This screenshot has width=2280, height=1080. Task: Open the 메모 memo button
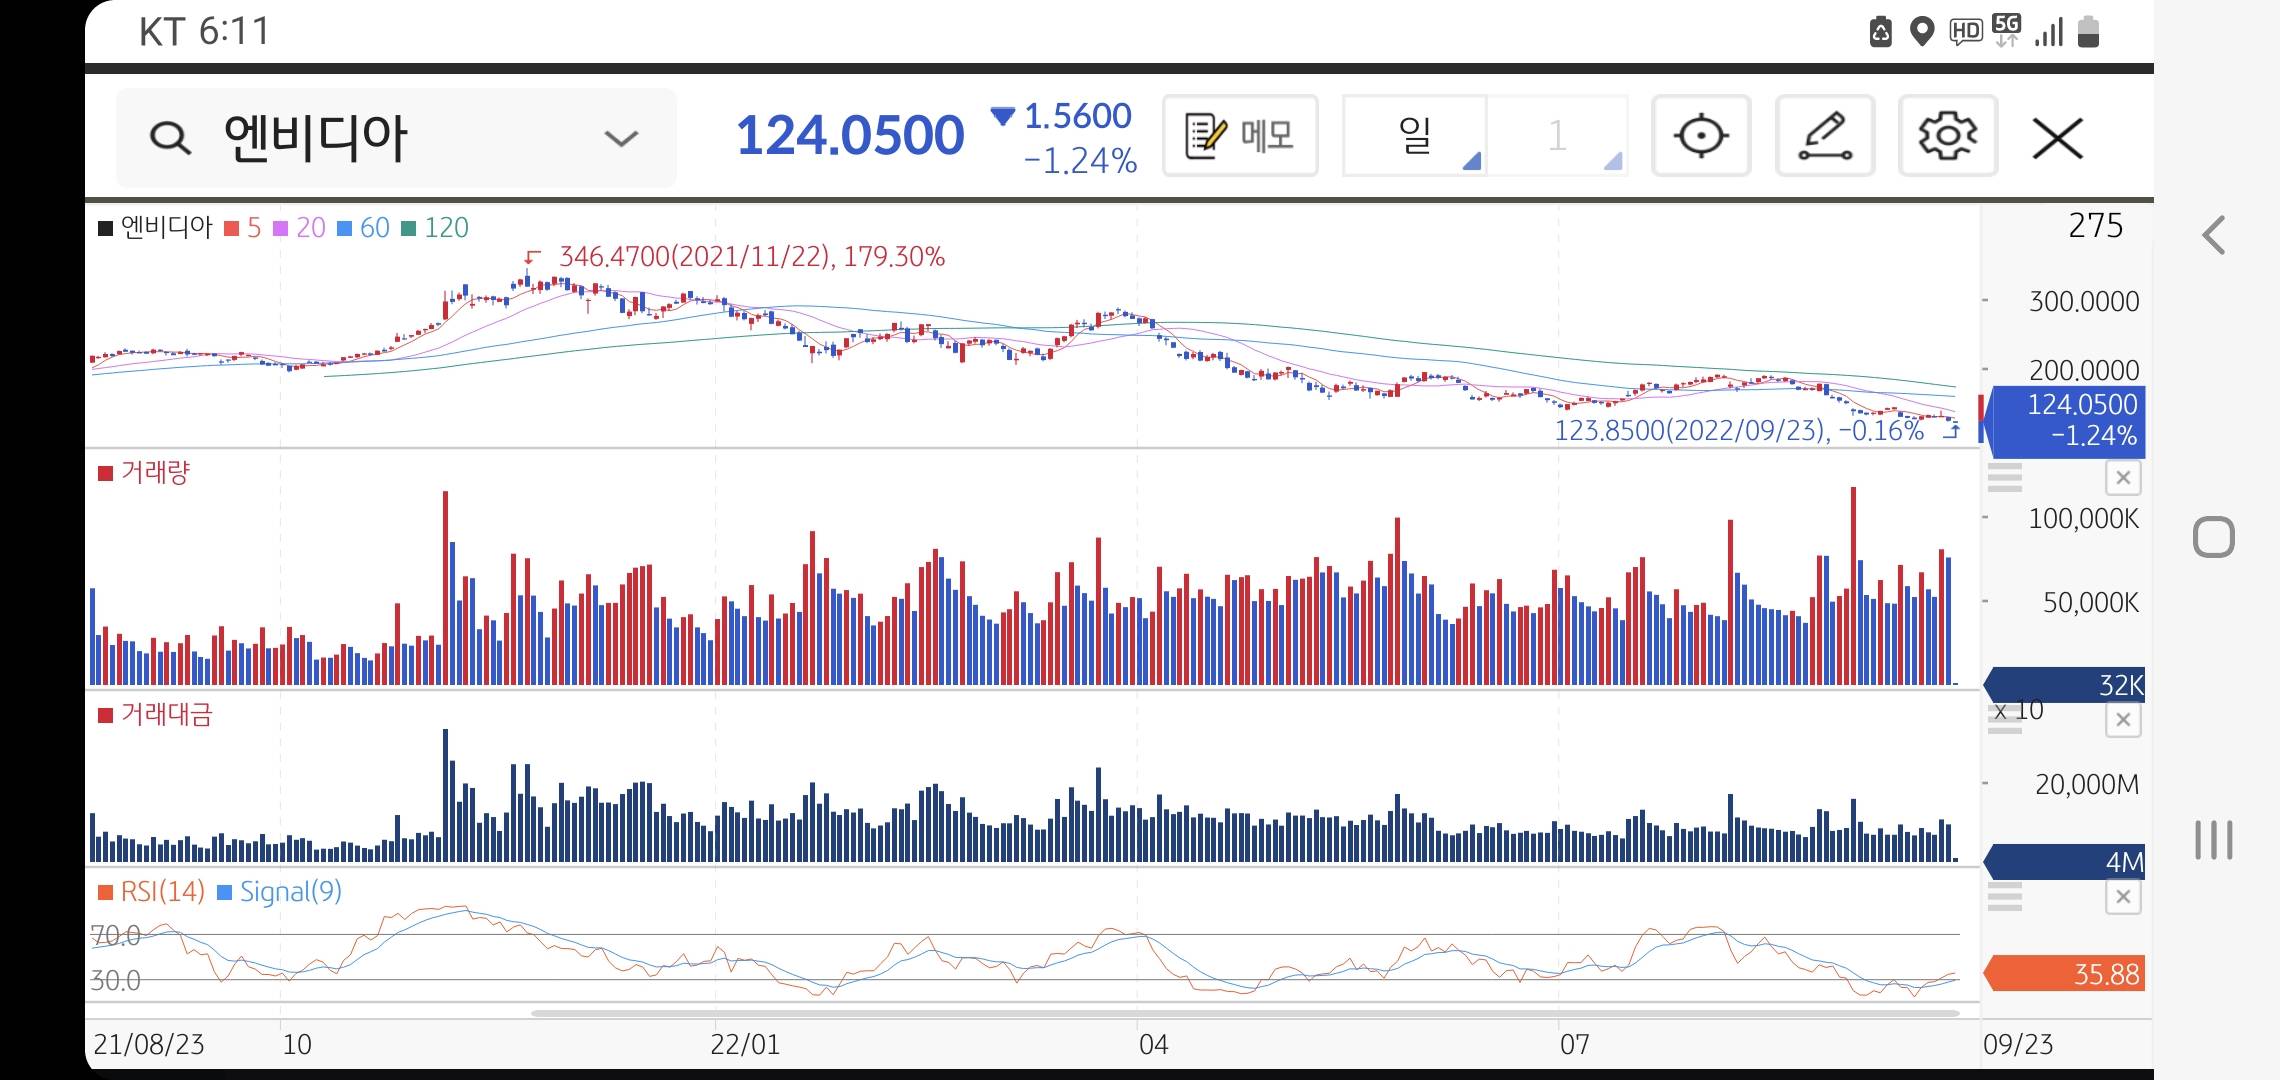click(x=1240, y=136)
